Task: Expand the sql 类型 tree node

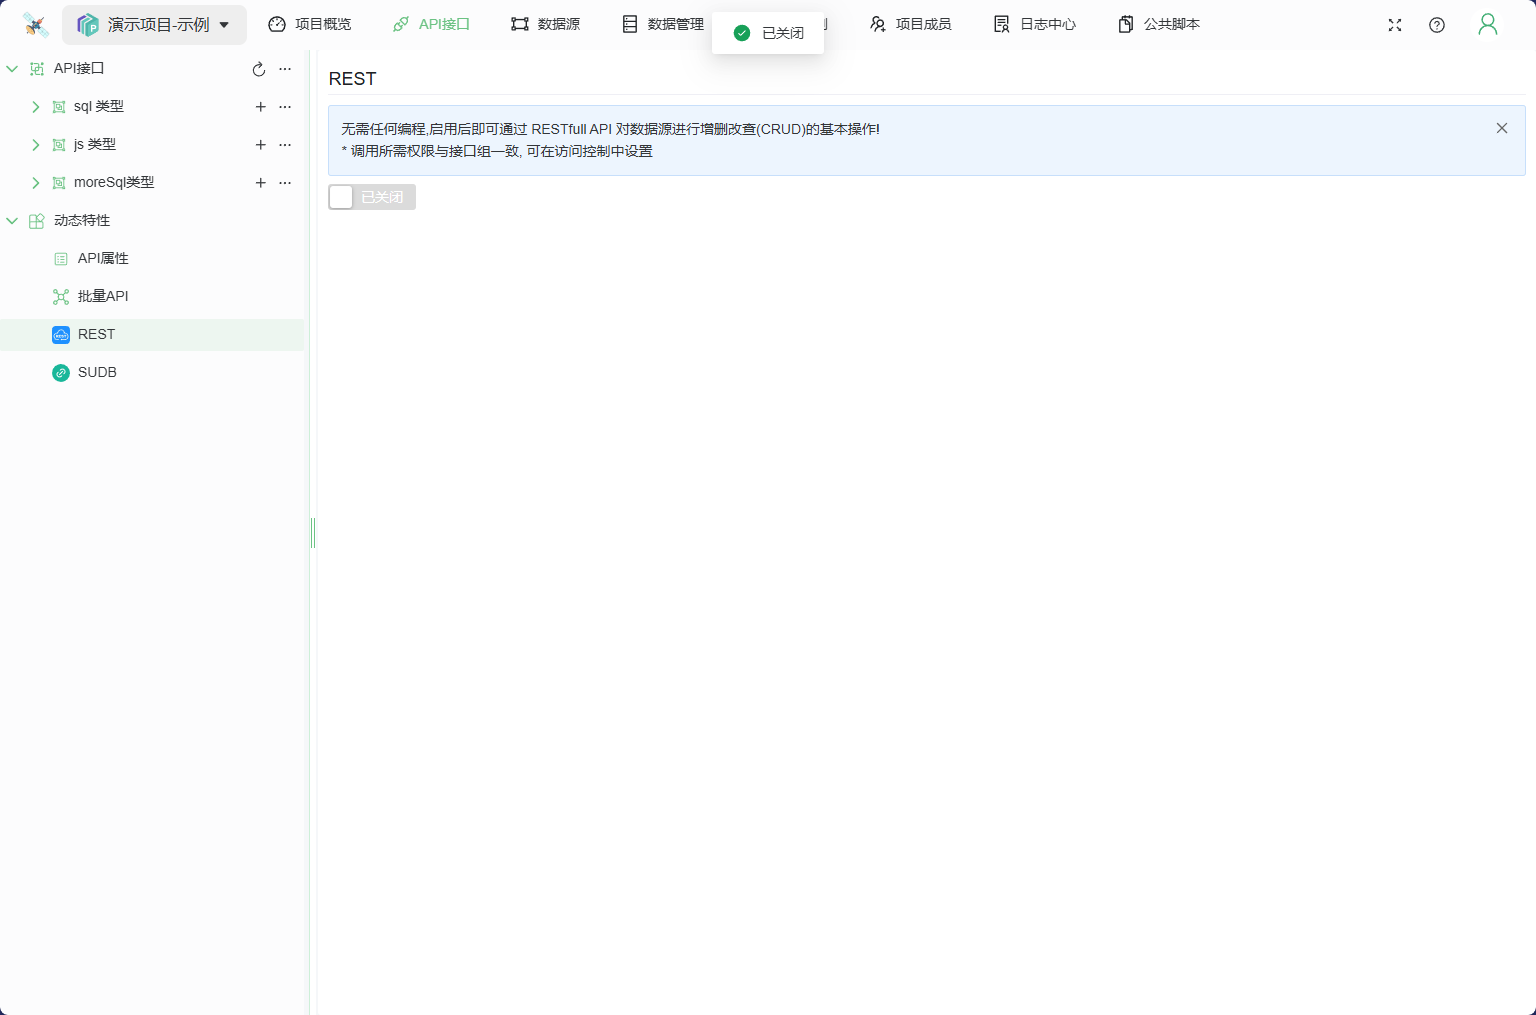Action: [x=36, y=107]
